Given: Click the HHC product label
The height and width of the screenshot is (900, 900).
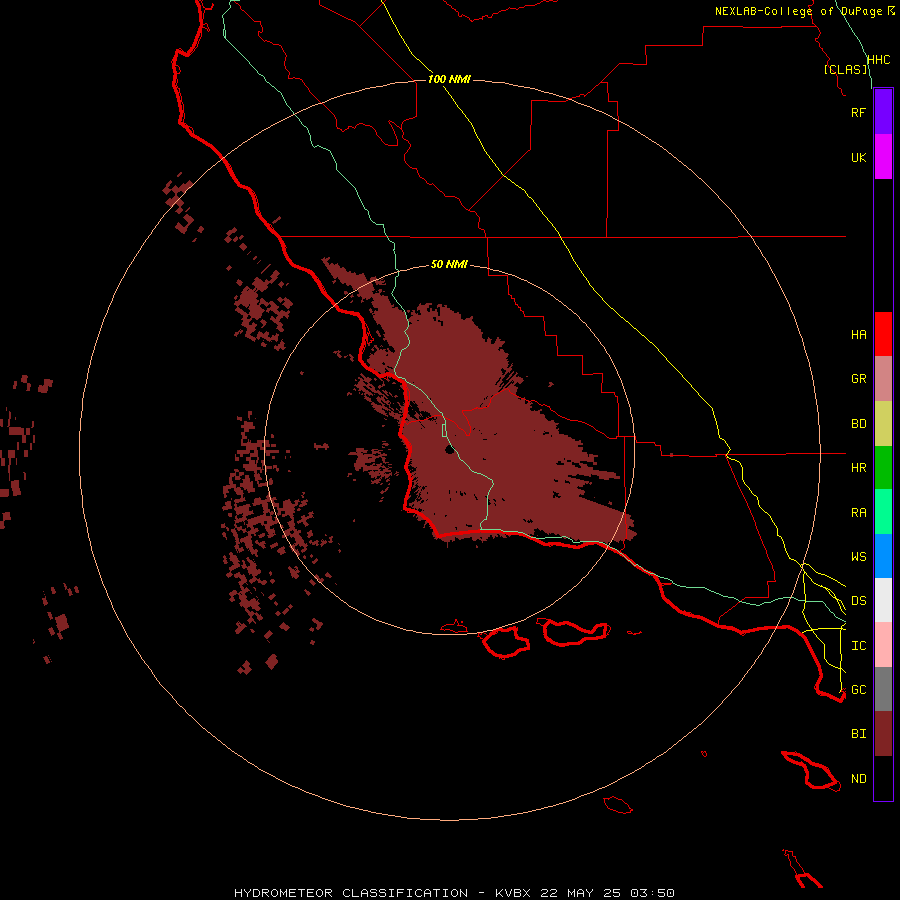Looking at the screenshot, I should (x=878, y=60).
